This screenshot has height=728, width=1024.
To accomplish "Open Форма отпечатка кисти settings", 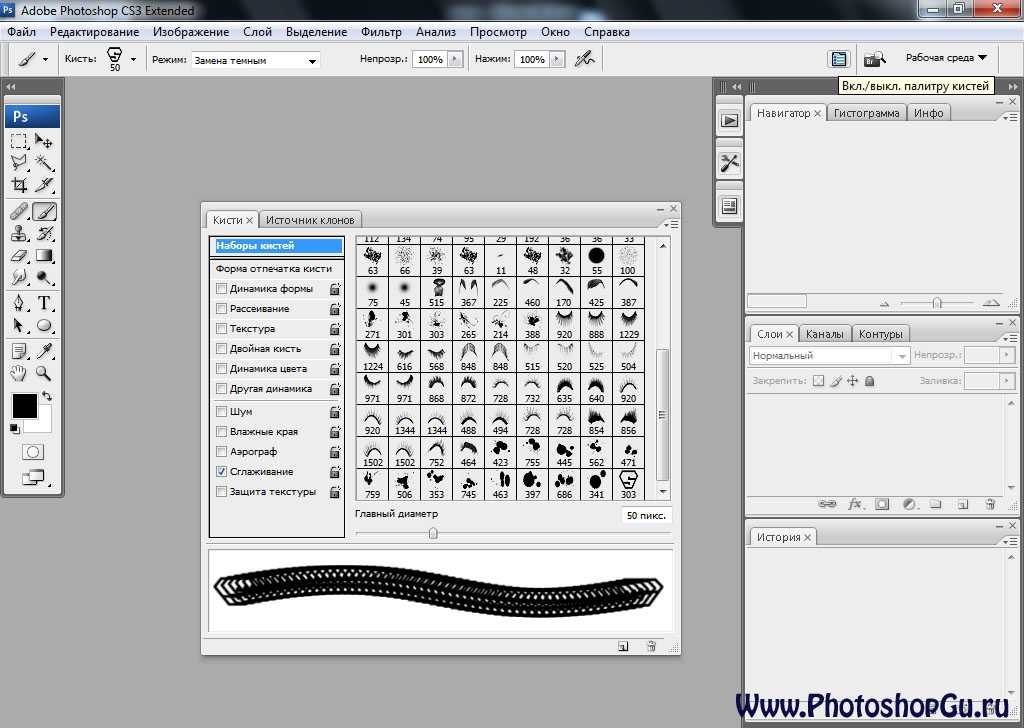I will [x=274, y=268].
